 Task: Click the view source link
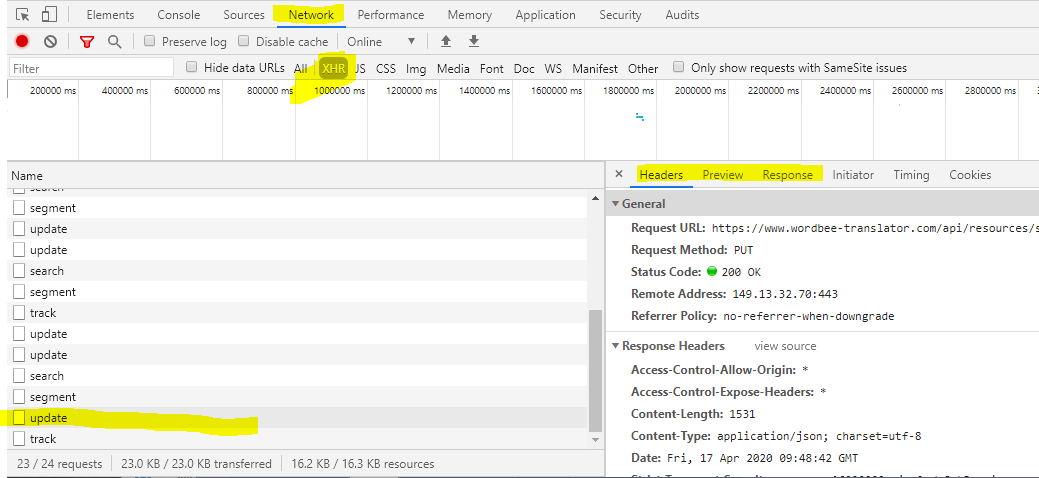pos(785,346)
